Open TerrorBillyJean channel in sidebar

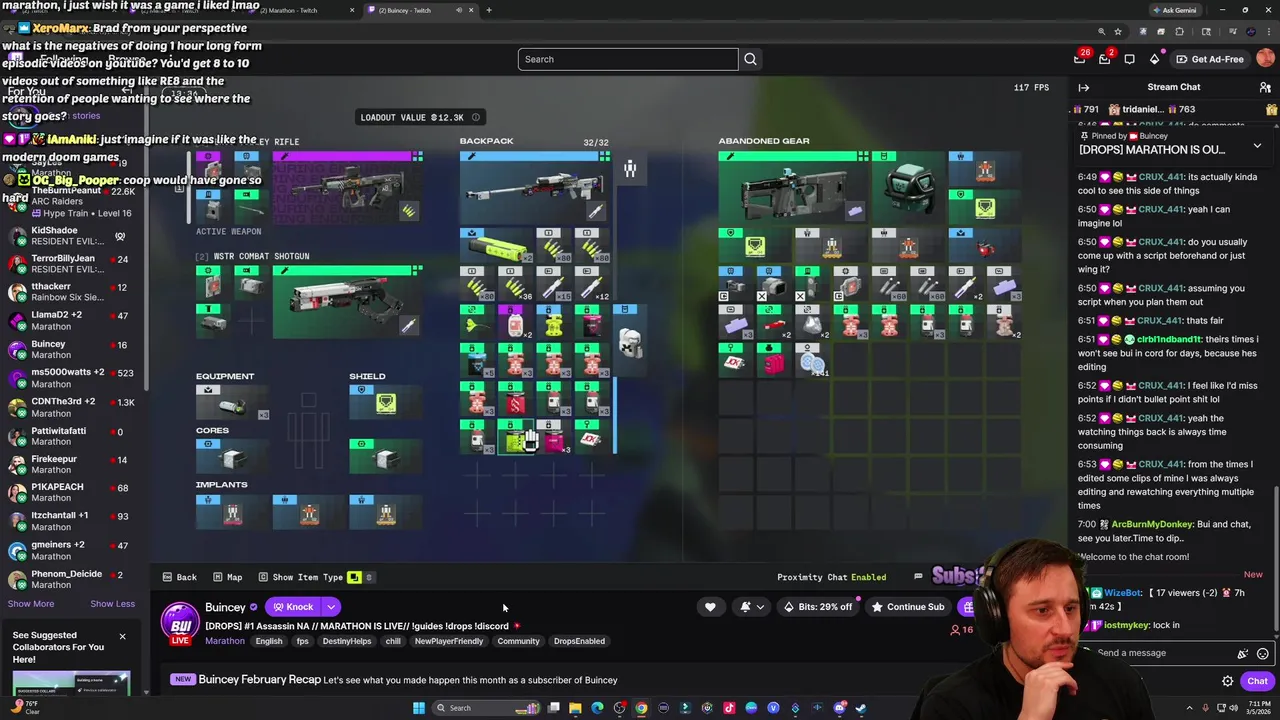[x=72, y=264]
